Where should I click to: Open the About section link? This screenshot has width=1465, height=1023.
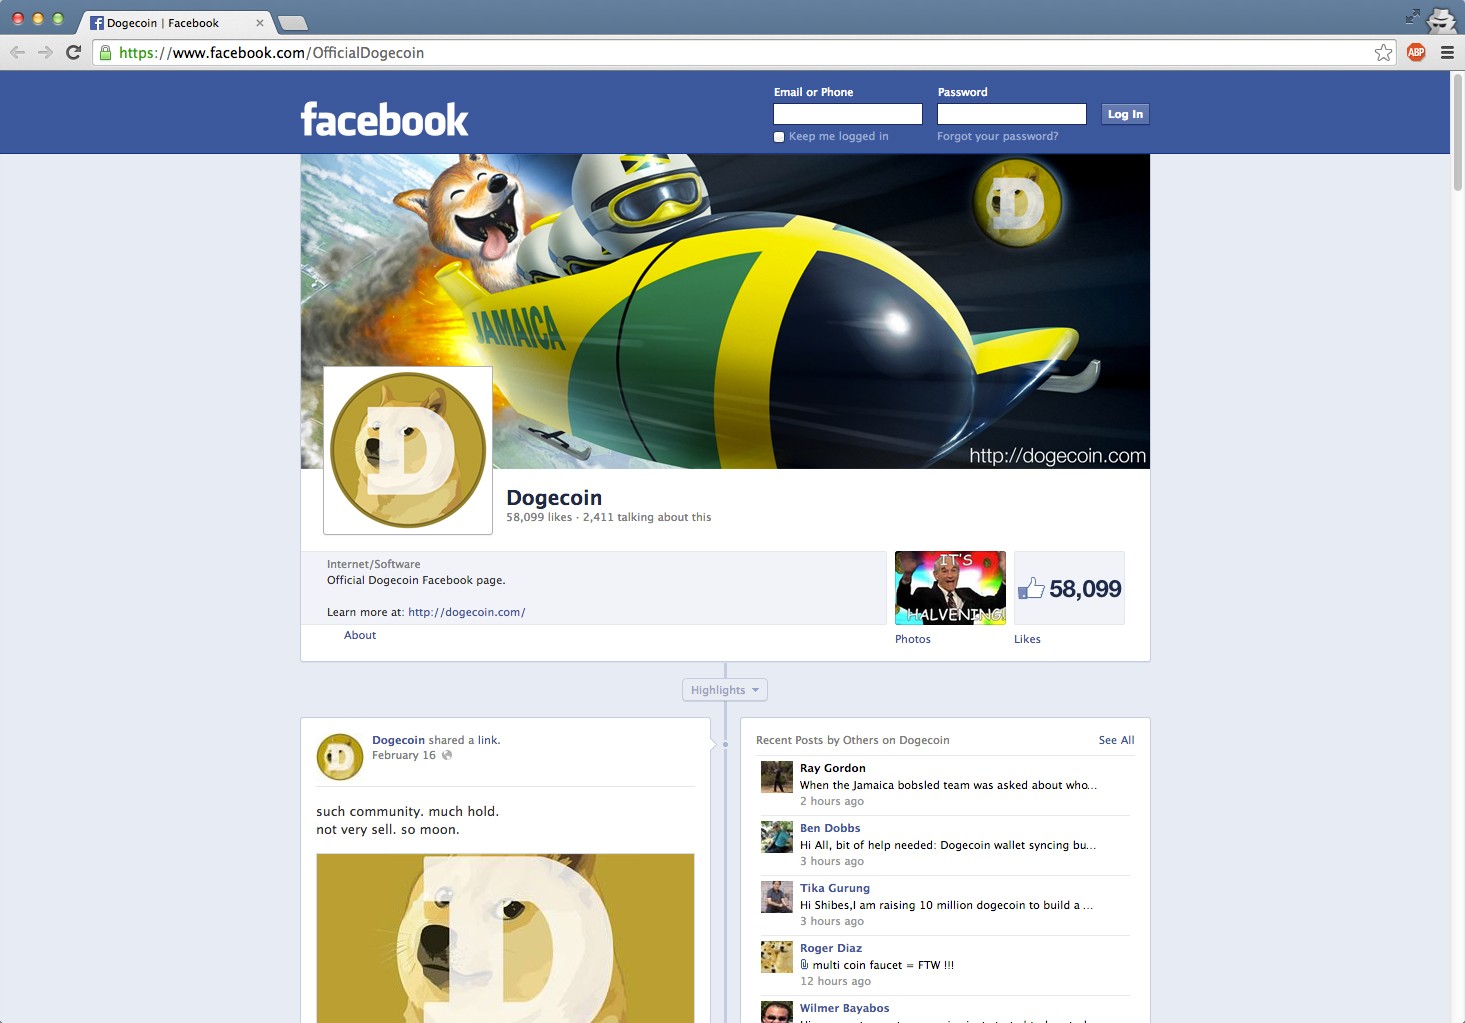[360, 635]
